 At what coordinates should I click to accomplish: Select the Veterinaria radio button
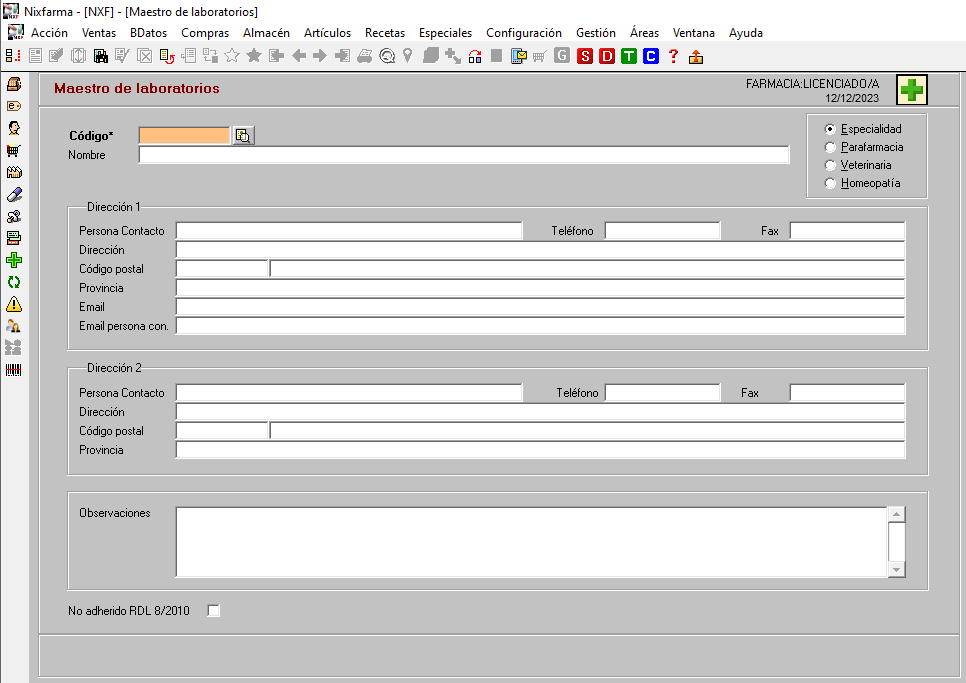[830, 165]
